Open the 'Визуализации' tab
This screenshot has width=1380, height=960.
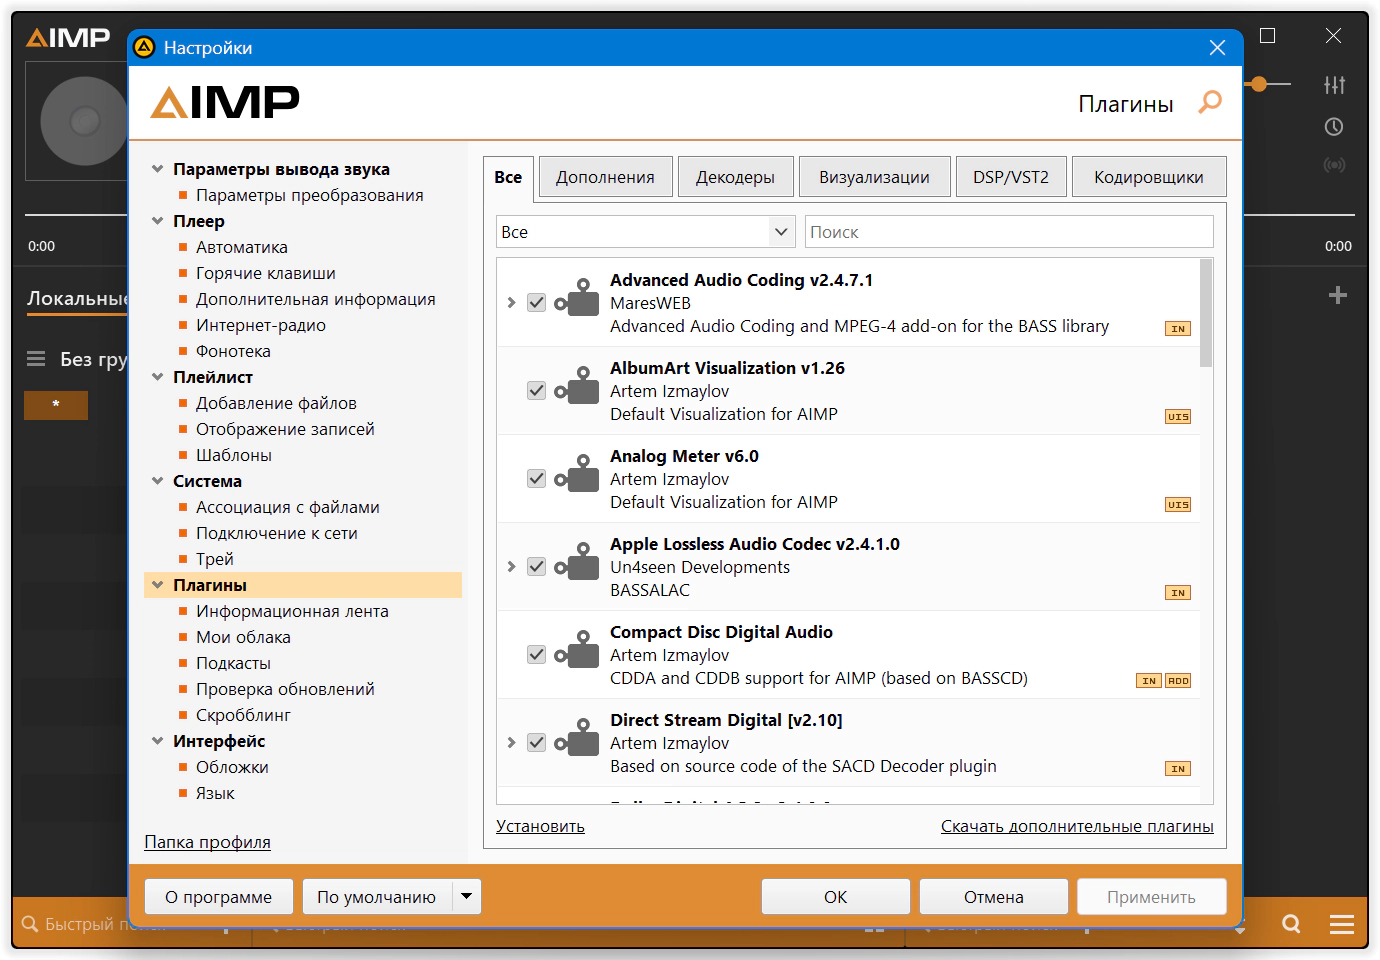click(874, 177)
